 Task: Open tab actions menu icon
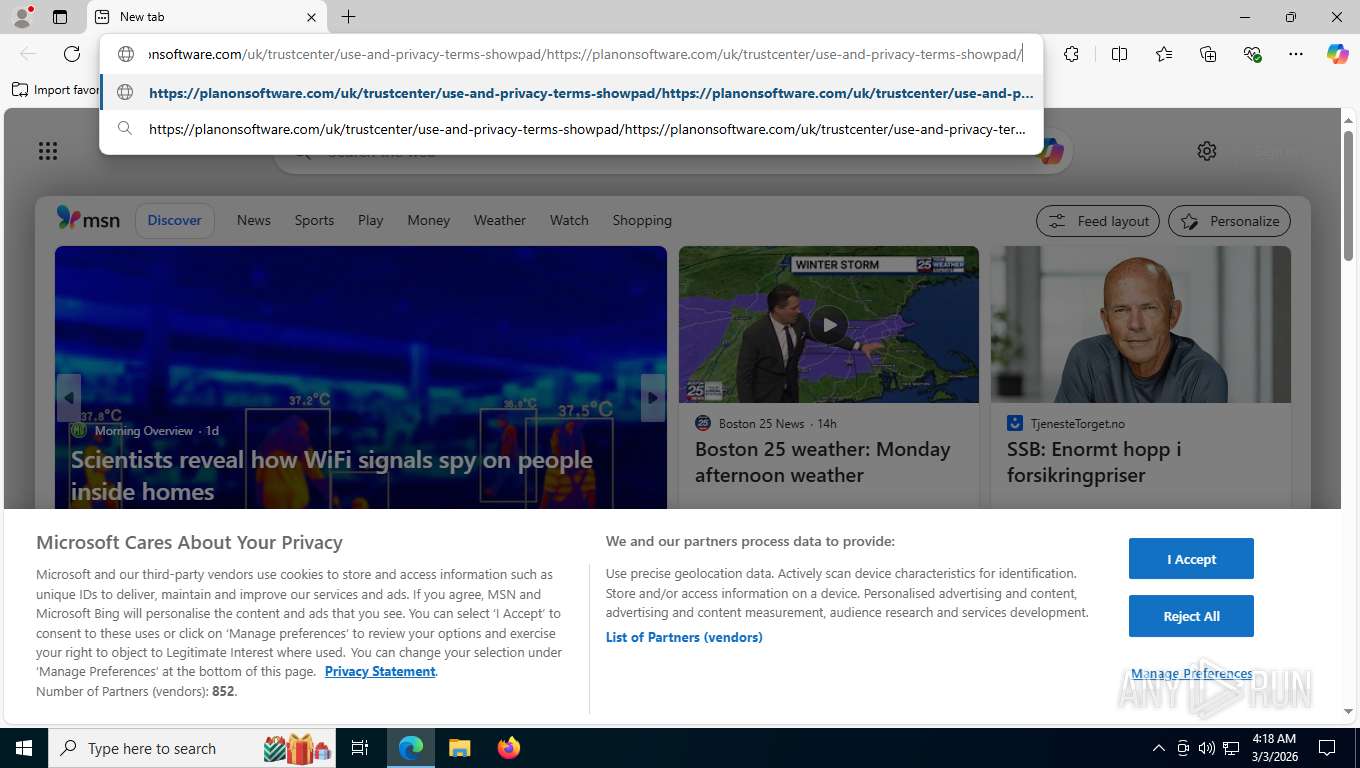(60, 17)
